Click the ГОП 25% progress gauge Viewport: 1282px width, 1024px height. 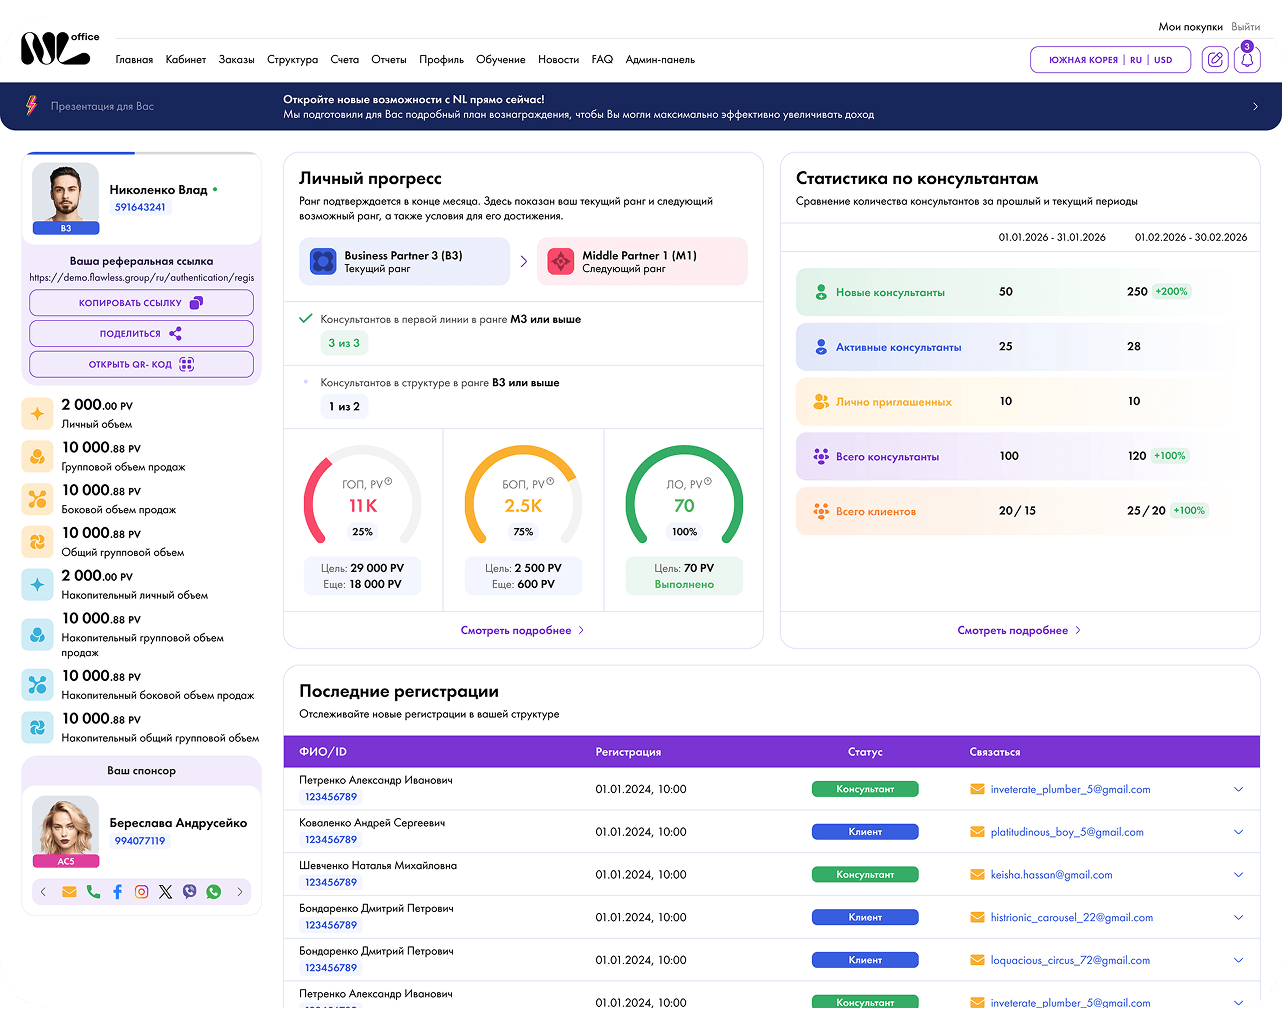[362, 497]
